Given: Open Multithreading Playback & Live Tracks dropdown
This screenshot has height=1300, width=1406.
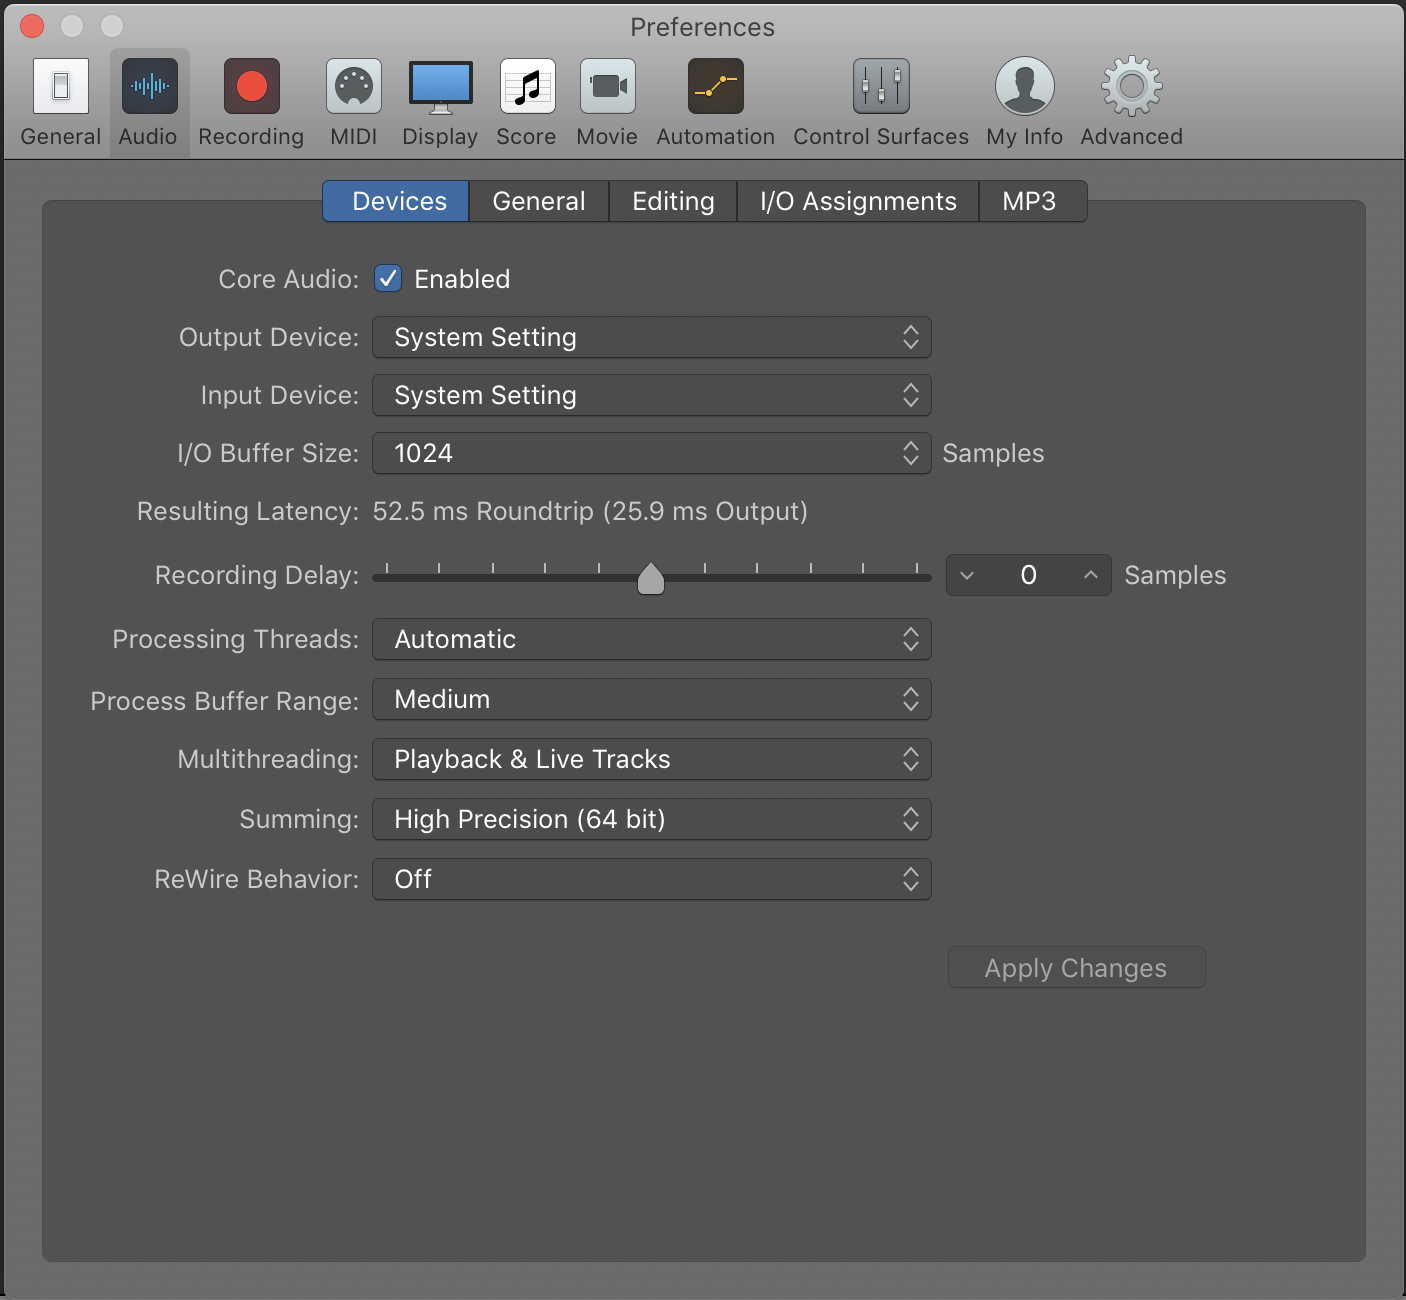Looking at the screenshot, I should point(652,759).
